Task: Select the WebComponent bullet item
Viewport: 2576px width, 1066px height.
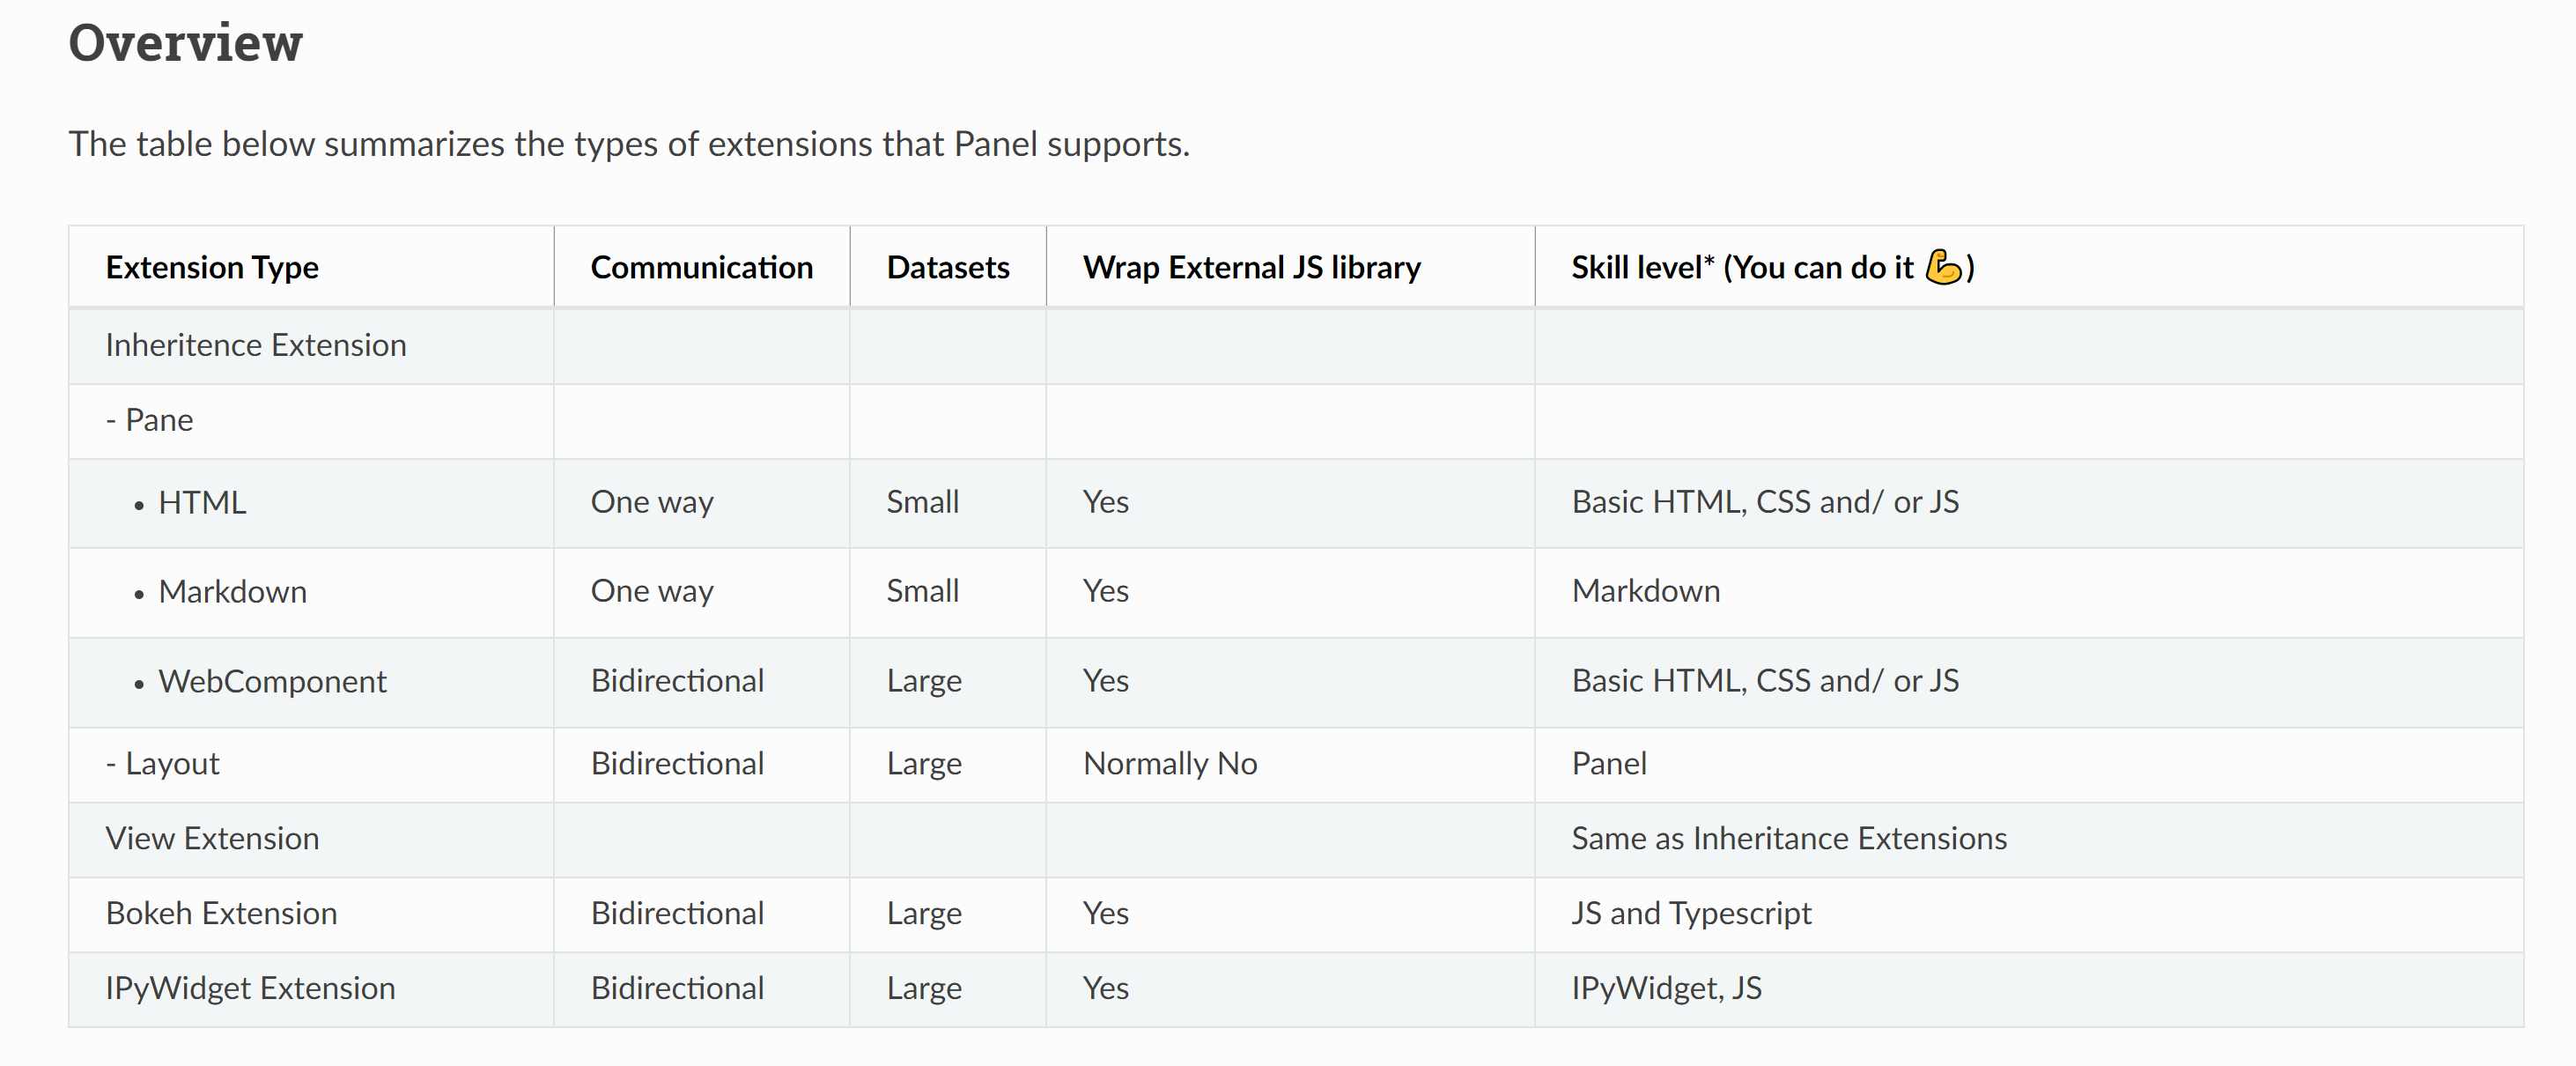Action: coord(272,682)
